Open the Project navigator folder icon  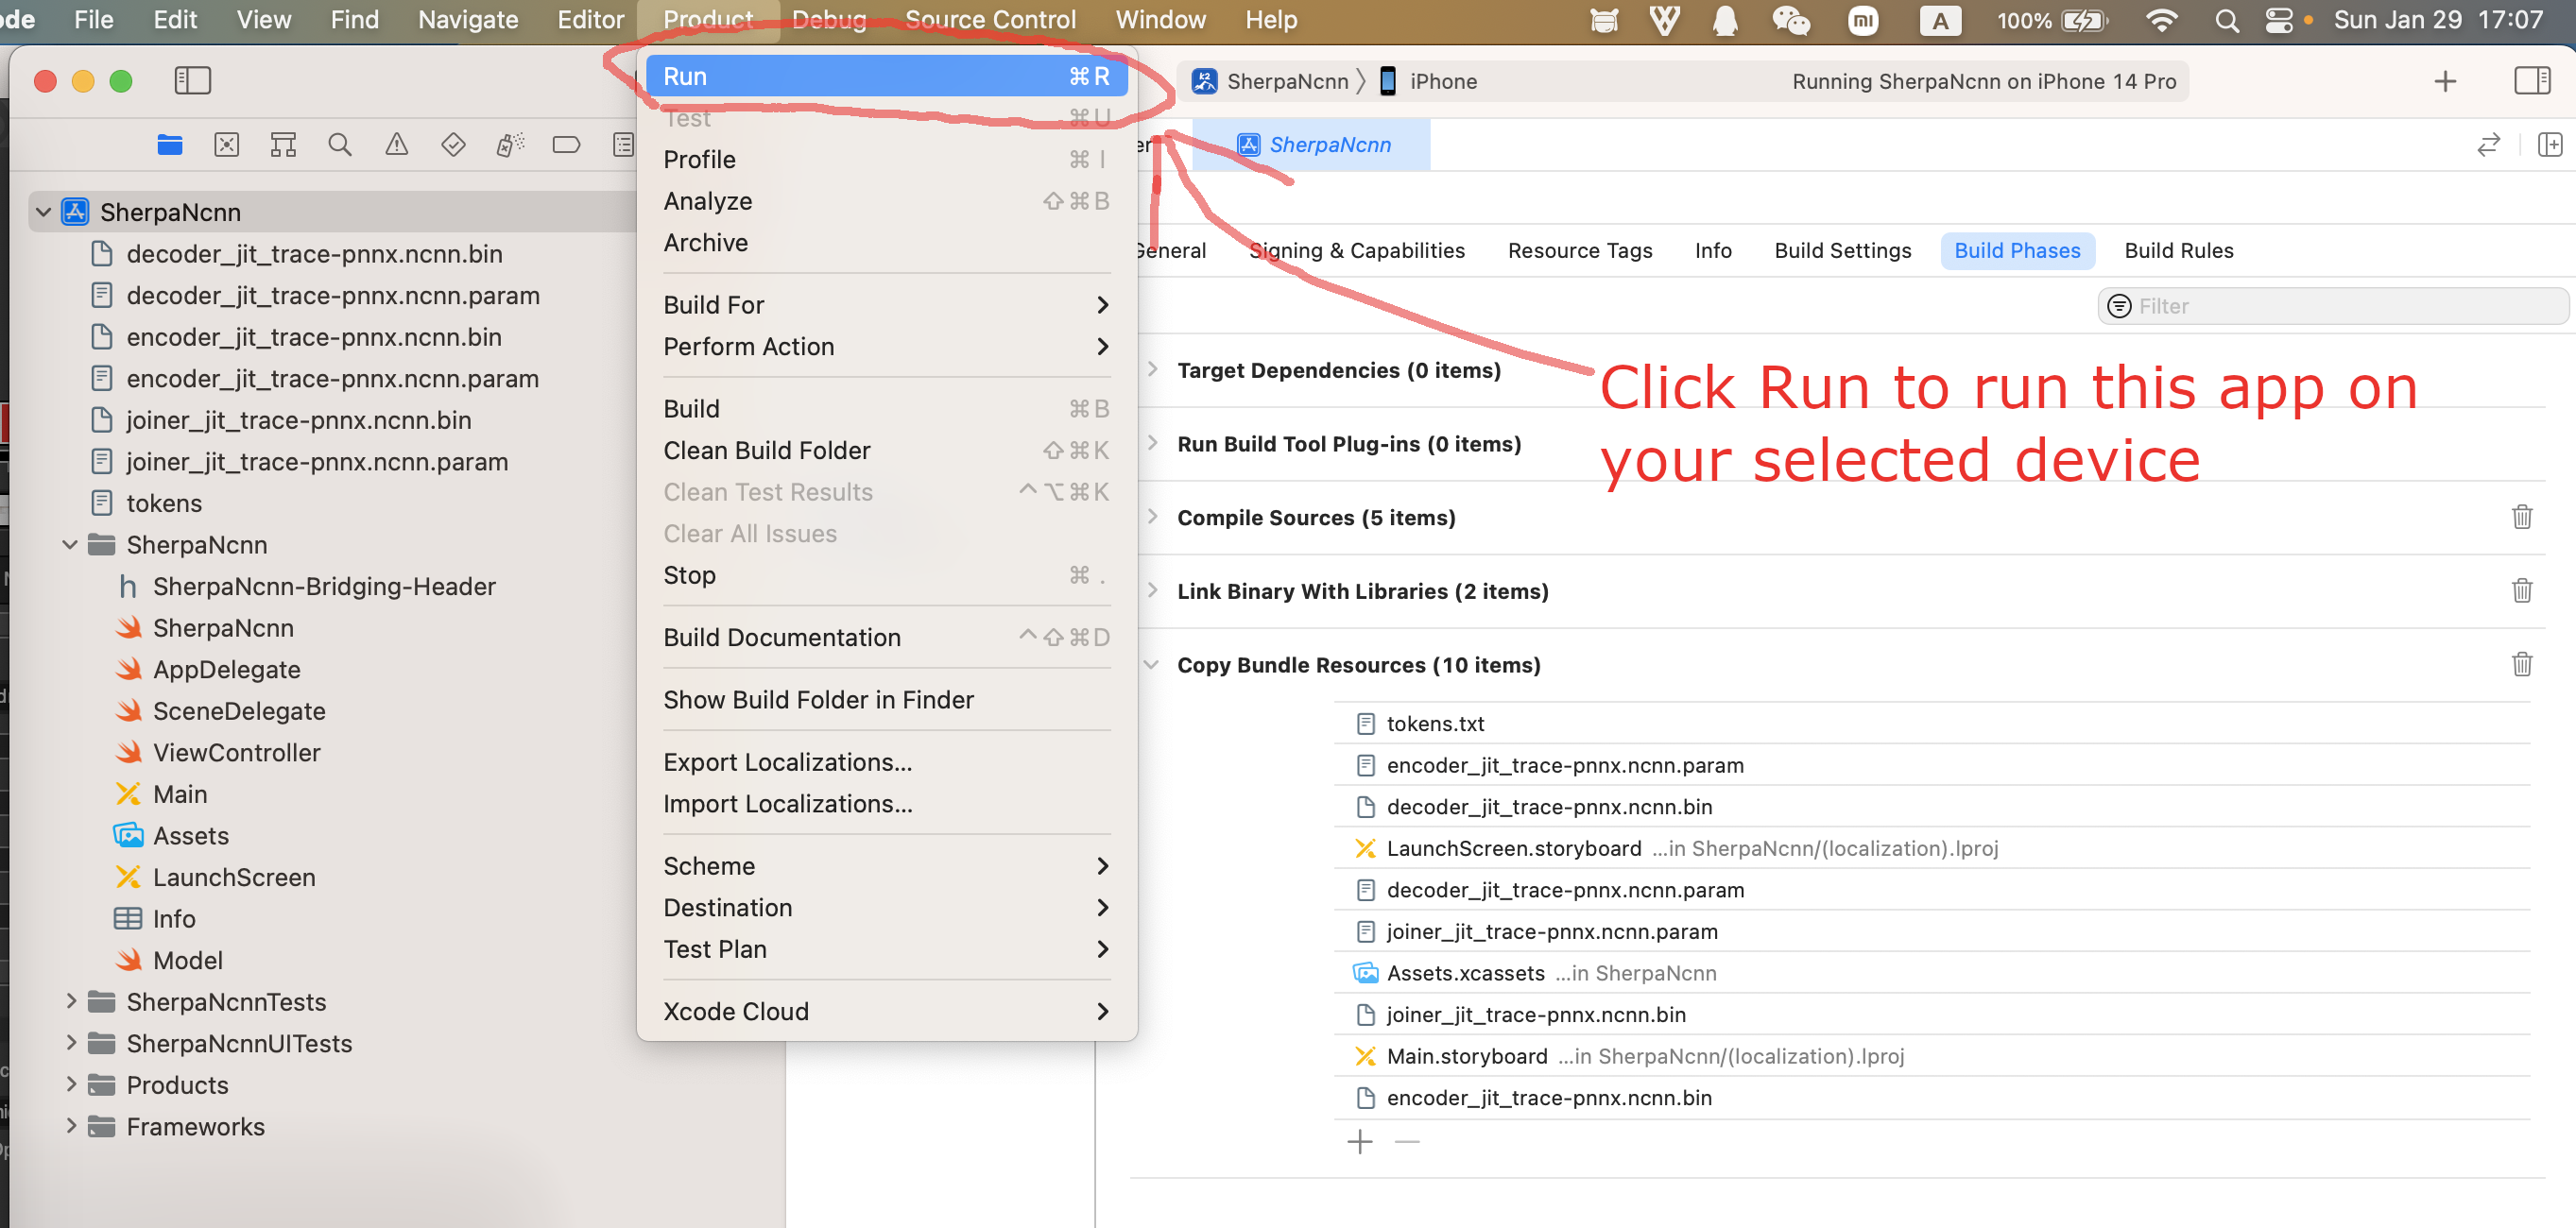tap(170, 145)
